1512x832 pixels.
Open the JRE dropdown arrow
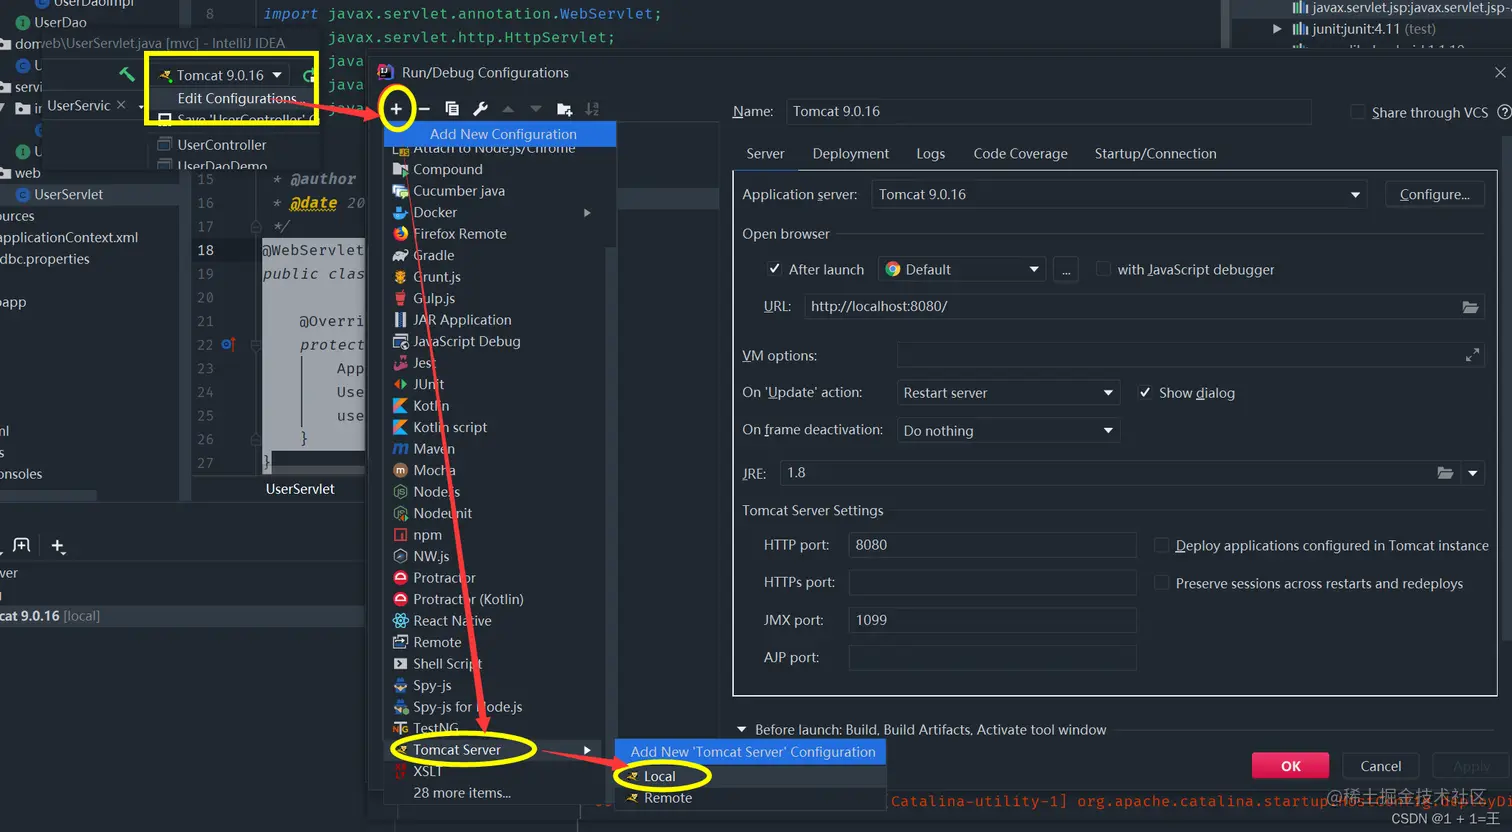pyautogui.click(x=1473, y=473)
